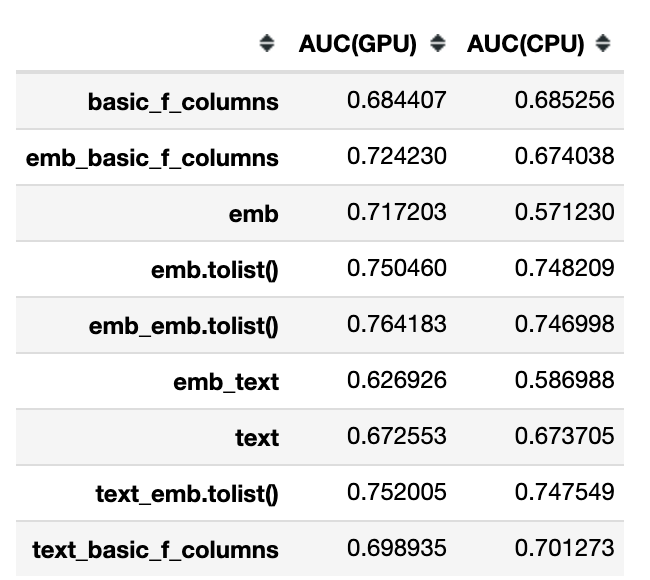Click the CPU value 0.701273
This screenshot has height=580, width=650.
point(564,549)
